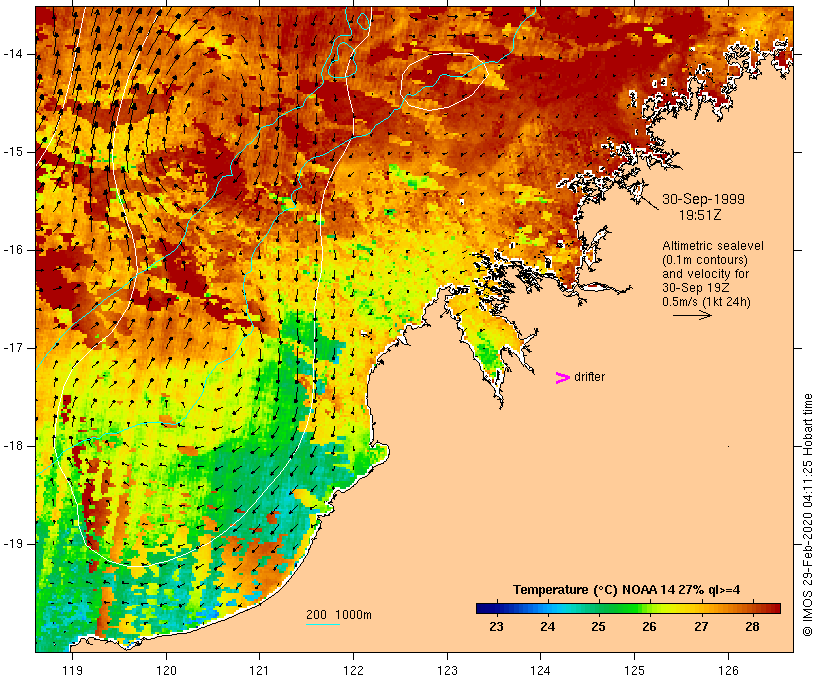Click the '30-Sep-1999' date text
Image resolution: width=820 pixels, height=680 pixels.
[703, 199]
